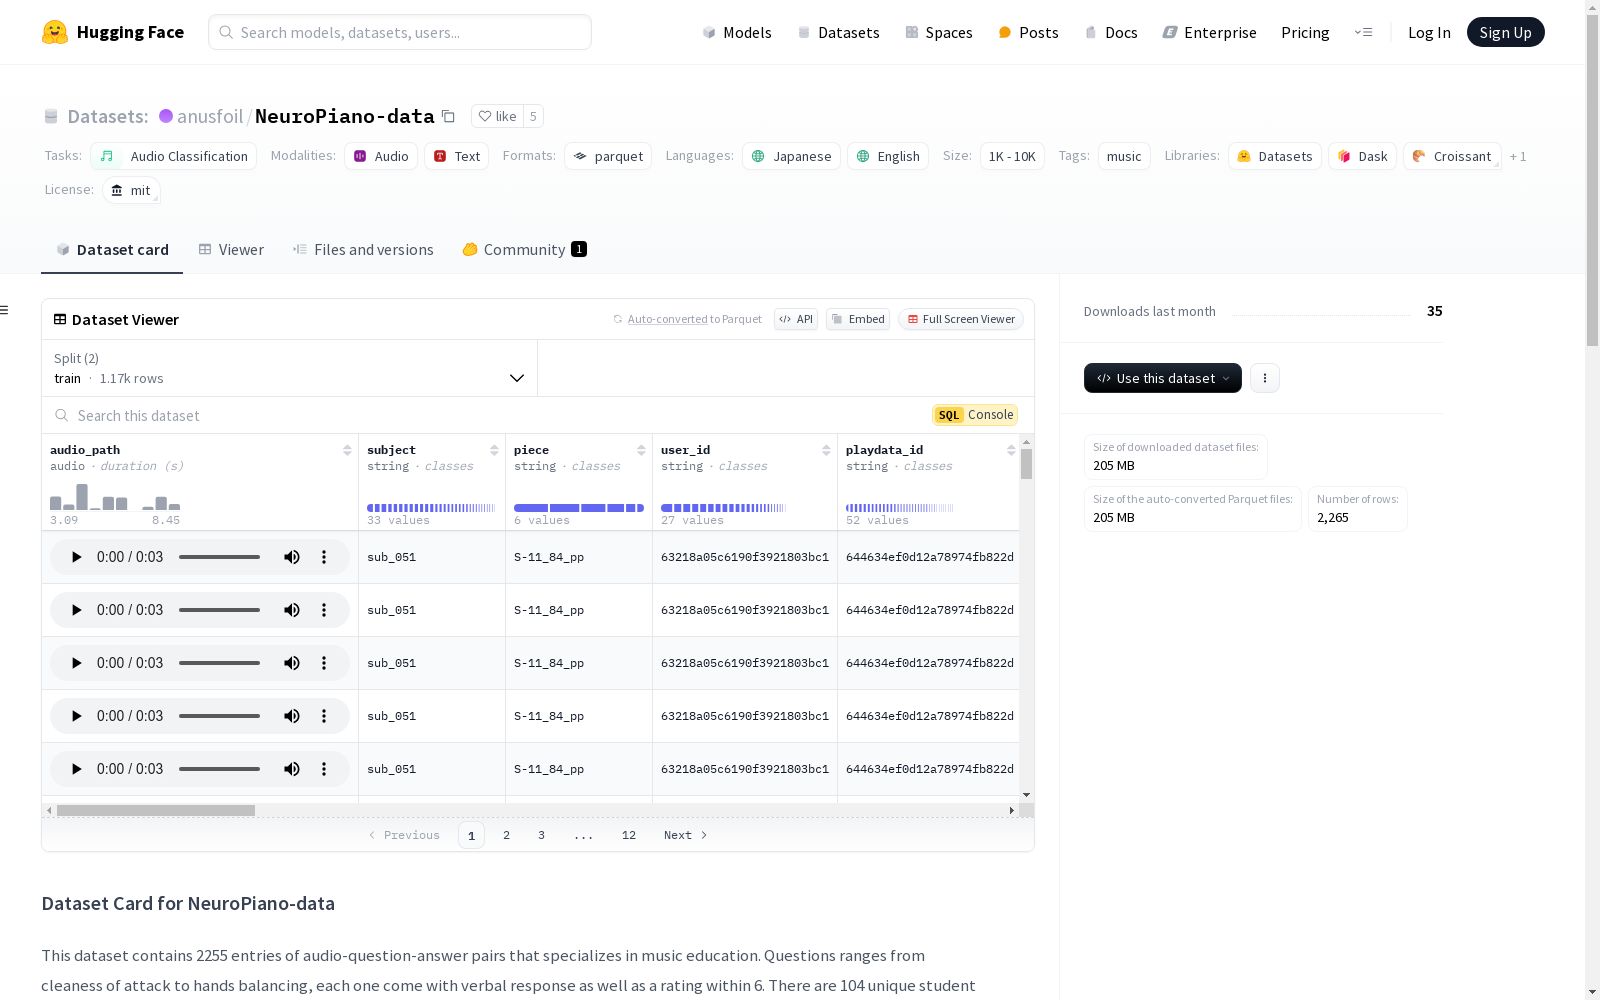Viewport: 1600px width, 1000px height.
Task: Open the Pricing page
Action: pyautogui.click(x=1305, y=32)
